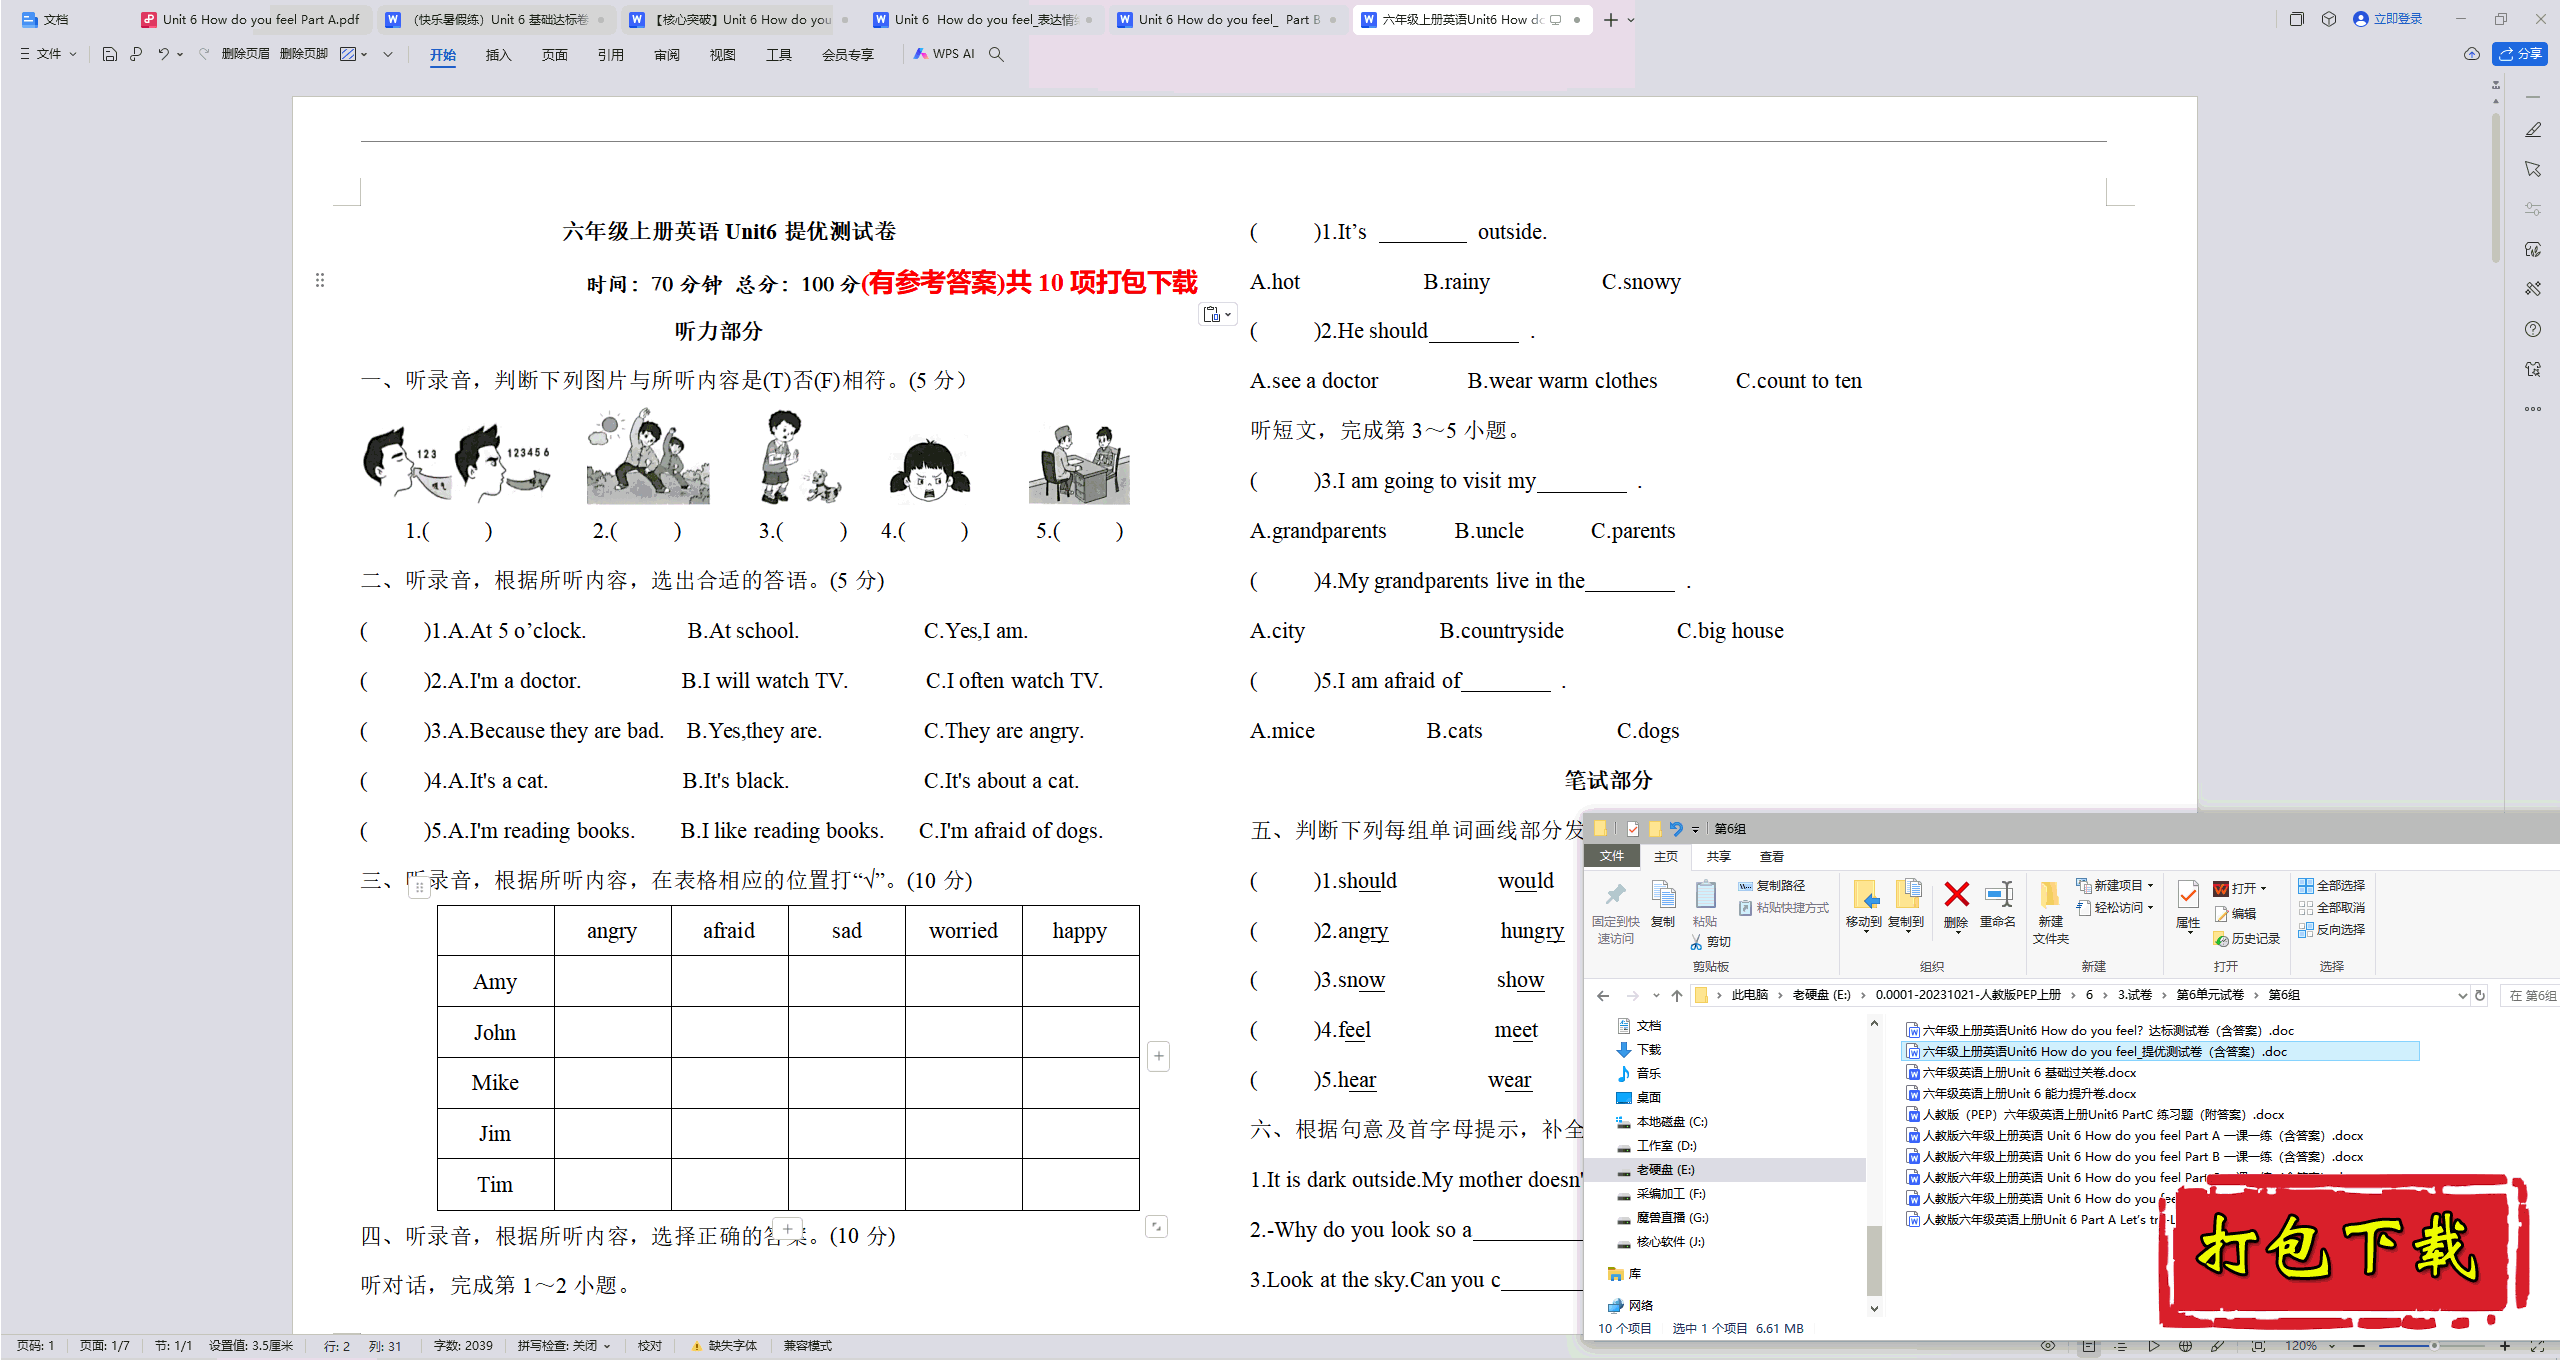Click the new folder icon in file manager
The image size is (2560, 1360).
2050,898
